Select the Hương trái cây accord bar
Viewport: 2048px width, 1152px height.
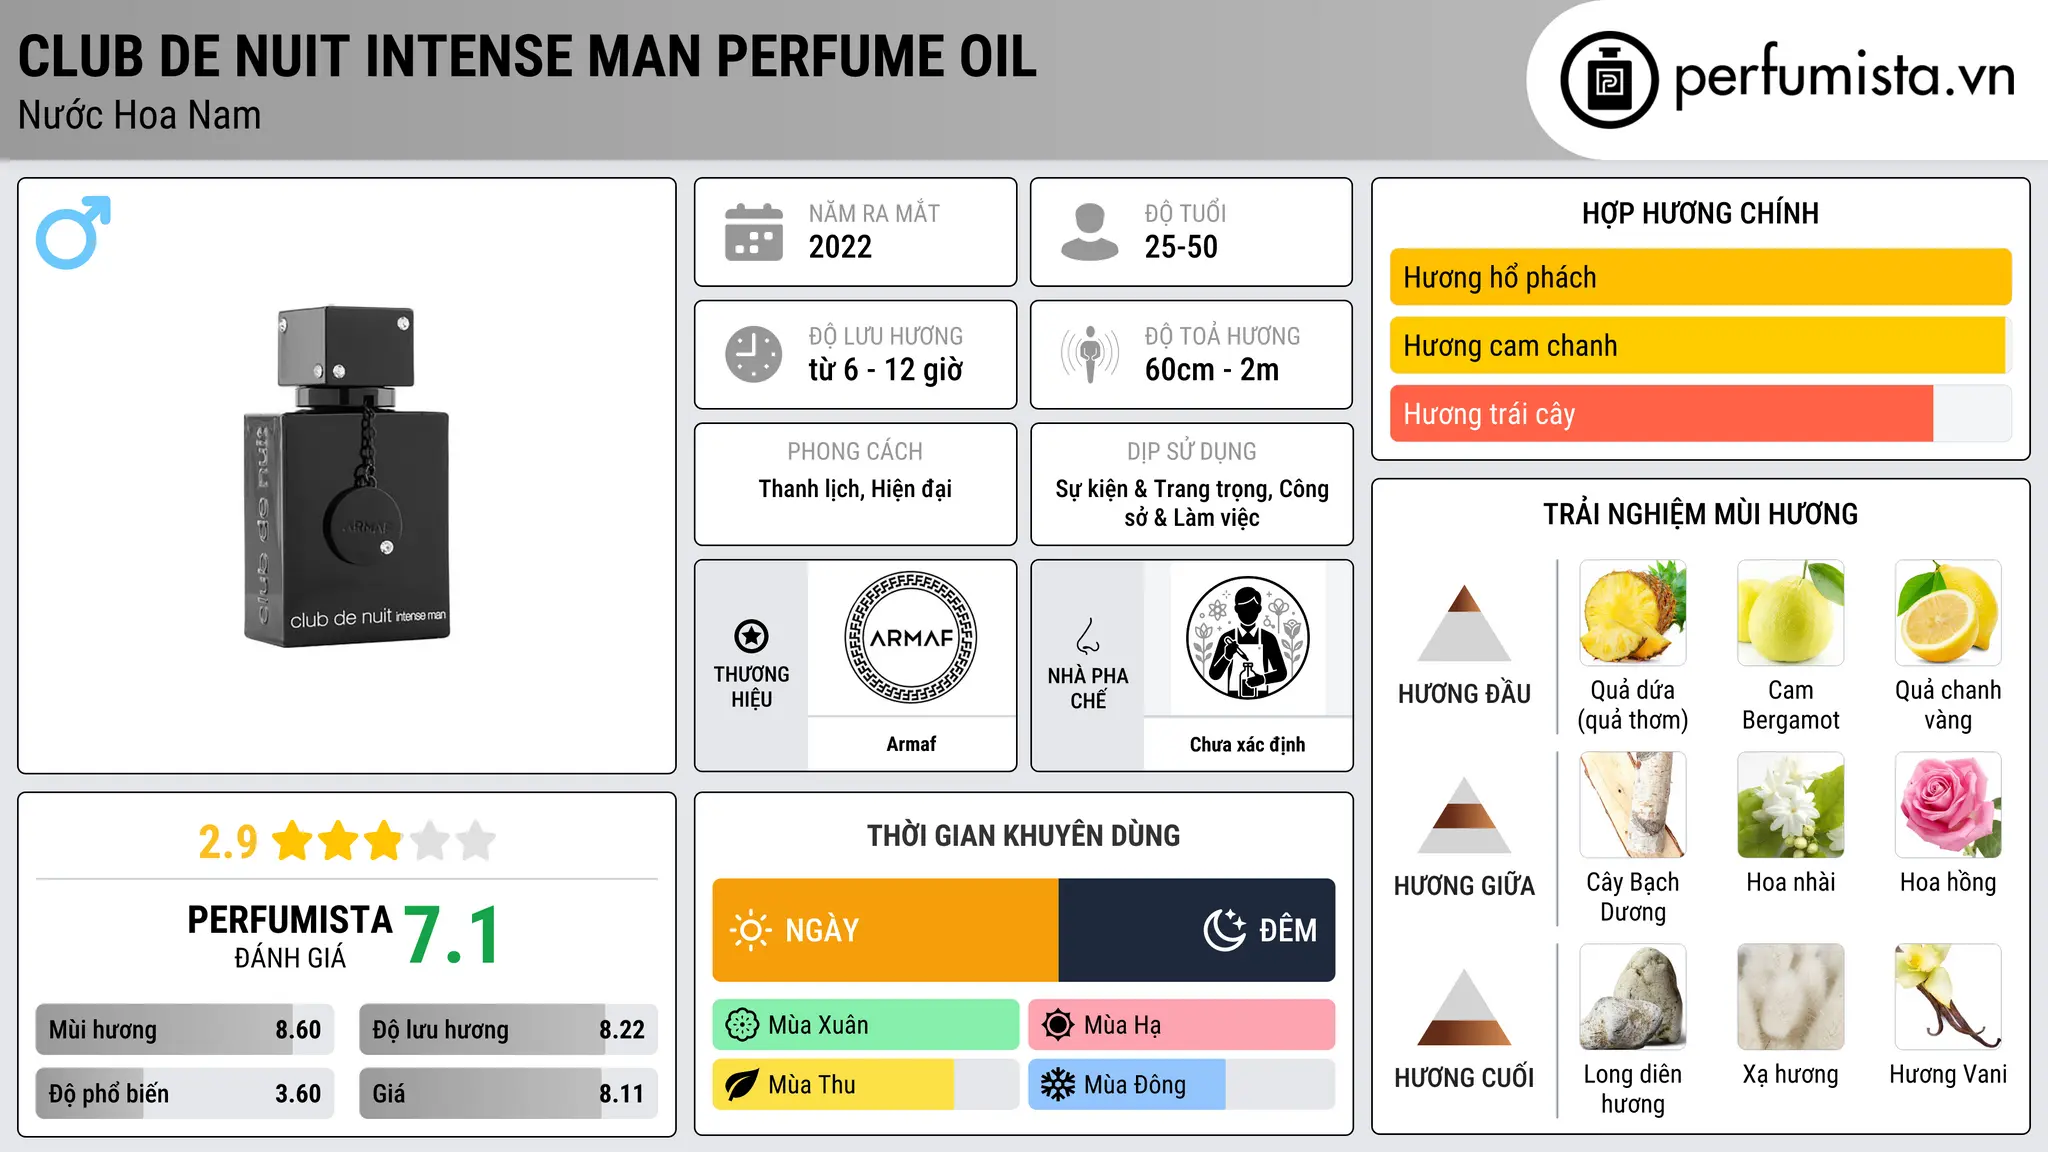(x=1700, y=414)
